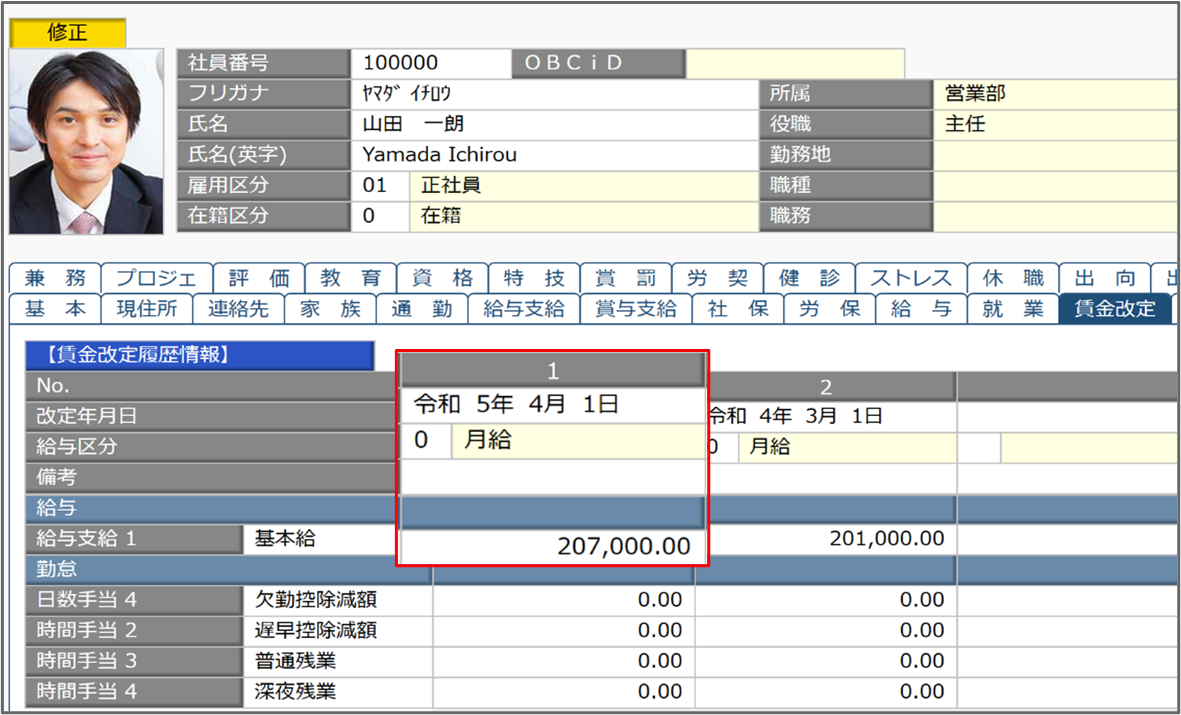Click the 役職 value 主任
Image resolution: width=1181 pixels, height=715 pixels.
tap(1057, 124)
